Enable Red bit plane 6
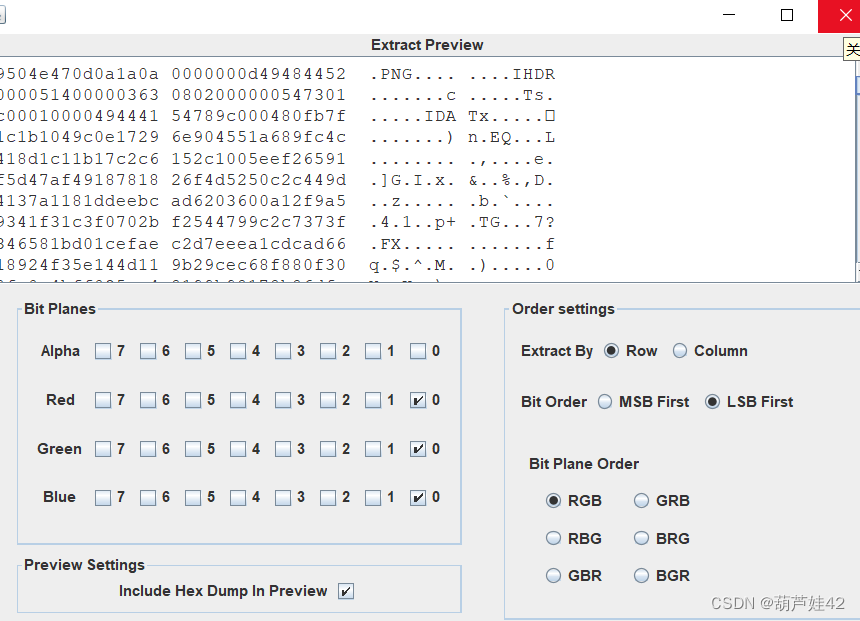The image size is (860, 621). point(148,400)
